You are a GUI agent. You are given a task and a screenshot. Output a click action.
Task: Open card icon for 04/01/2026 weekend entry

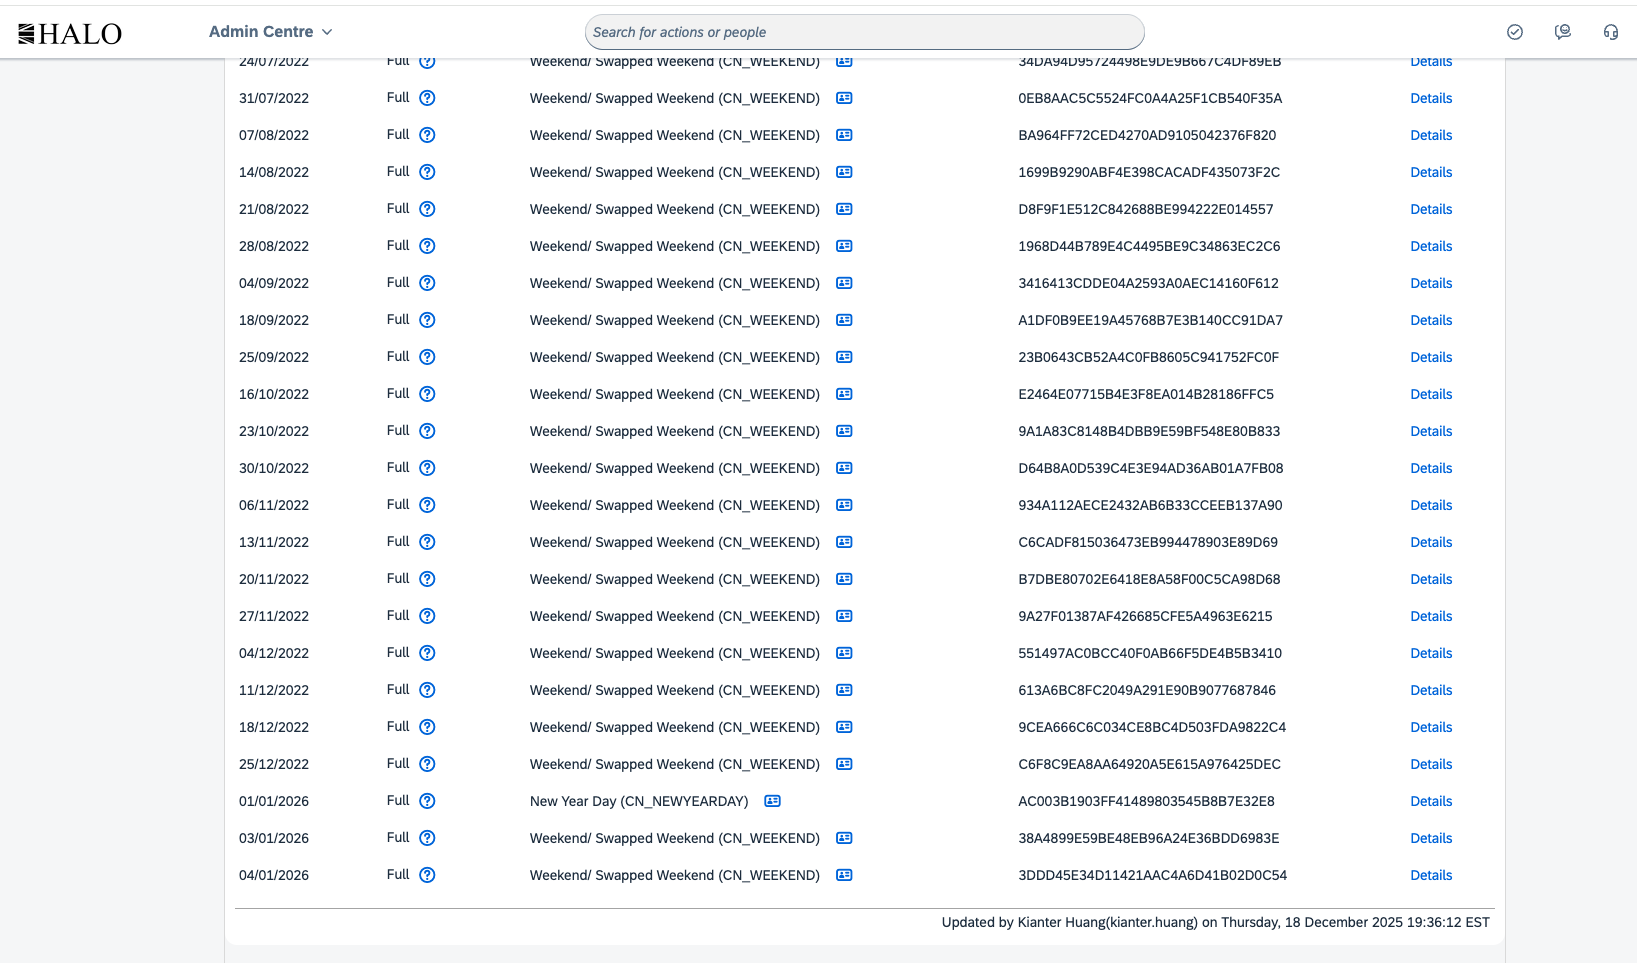[x=844, y=875]
